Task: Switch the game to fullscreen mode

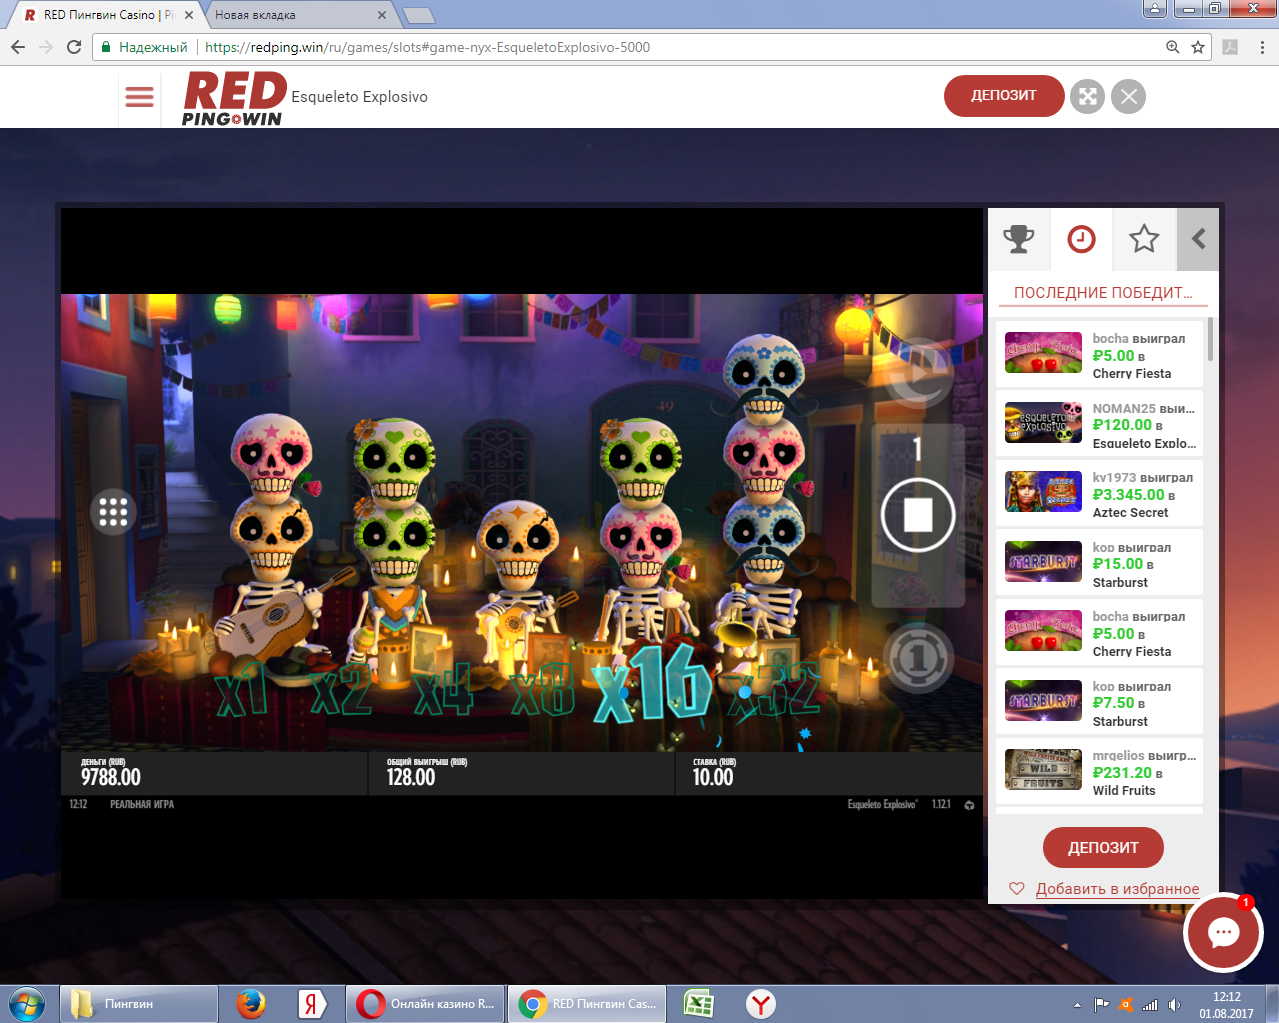Action: (x=1088, y=96)
